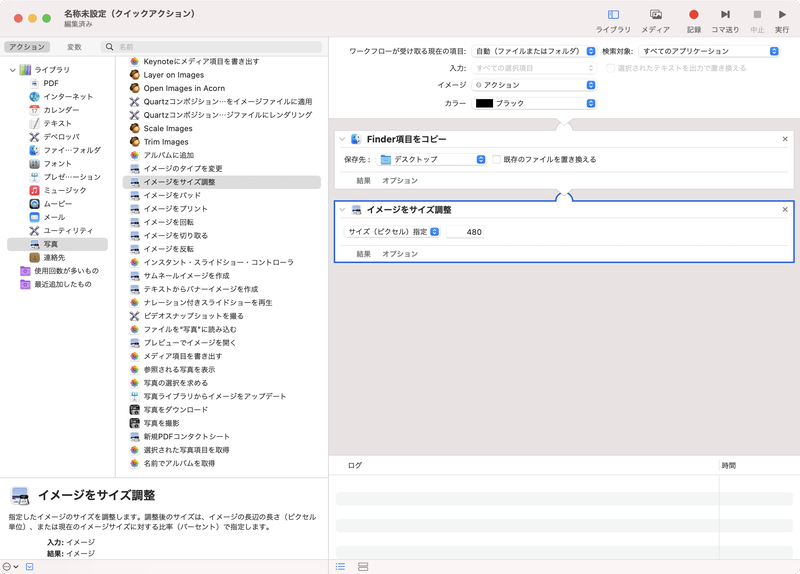
Task: Select the PDF category
Action: point(51,83)
